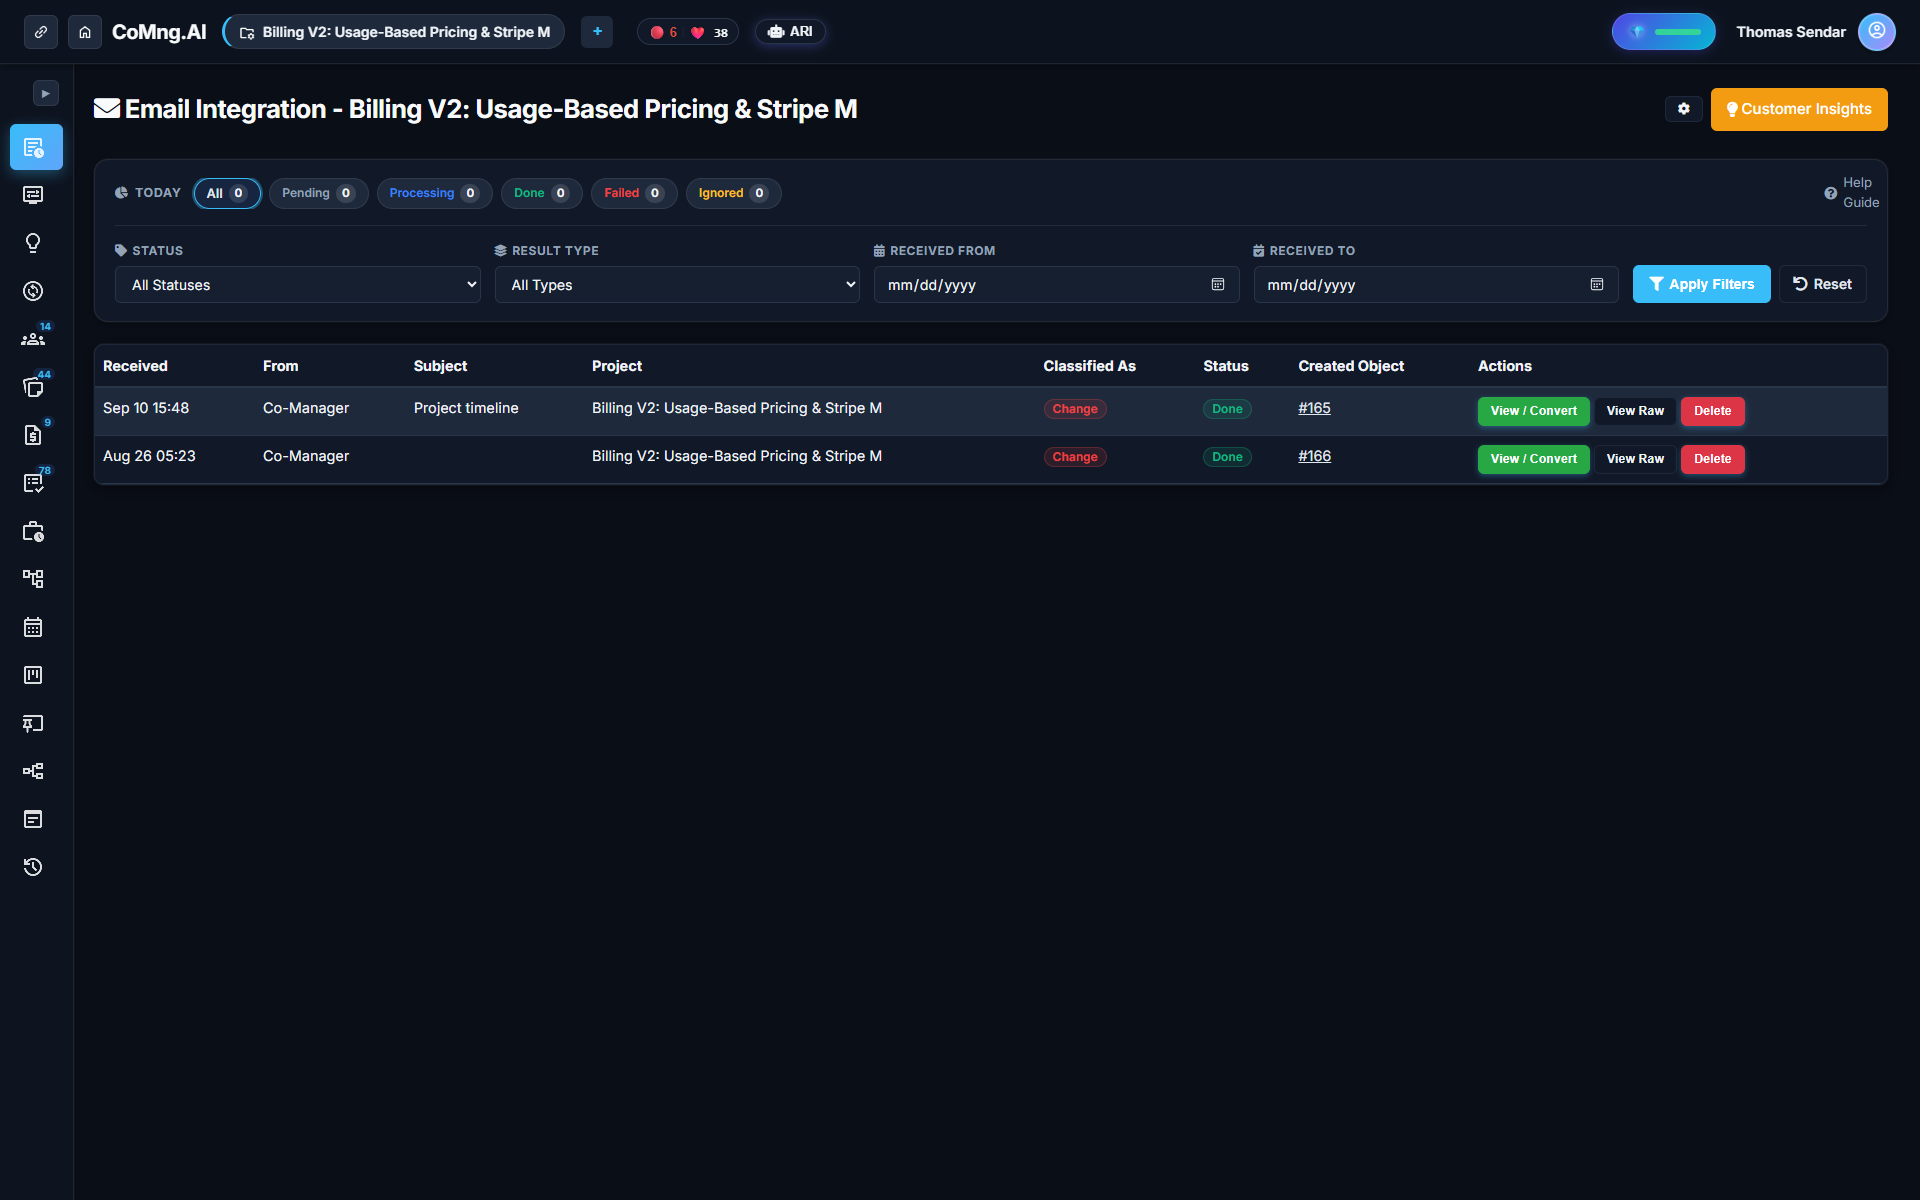The image size is (1920, 1200).
Task: Open Customer Insights
Action: [x=1798, y=109]
